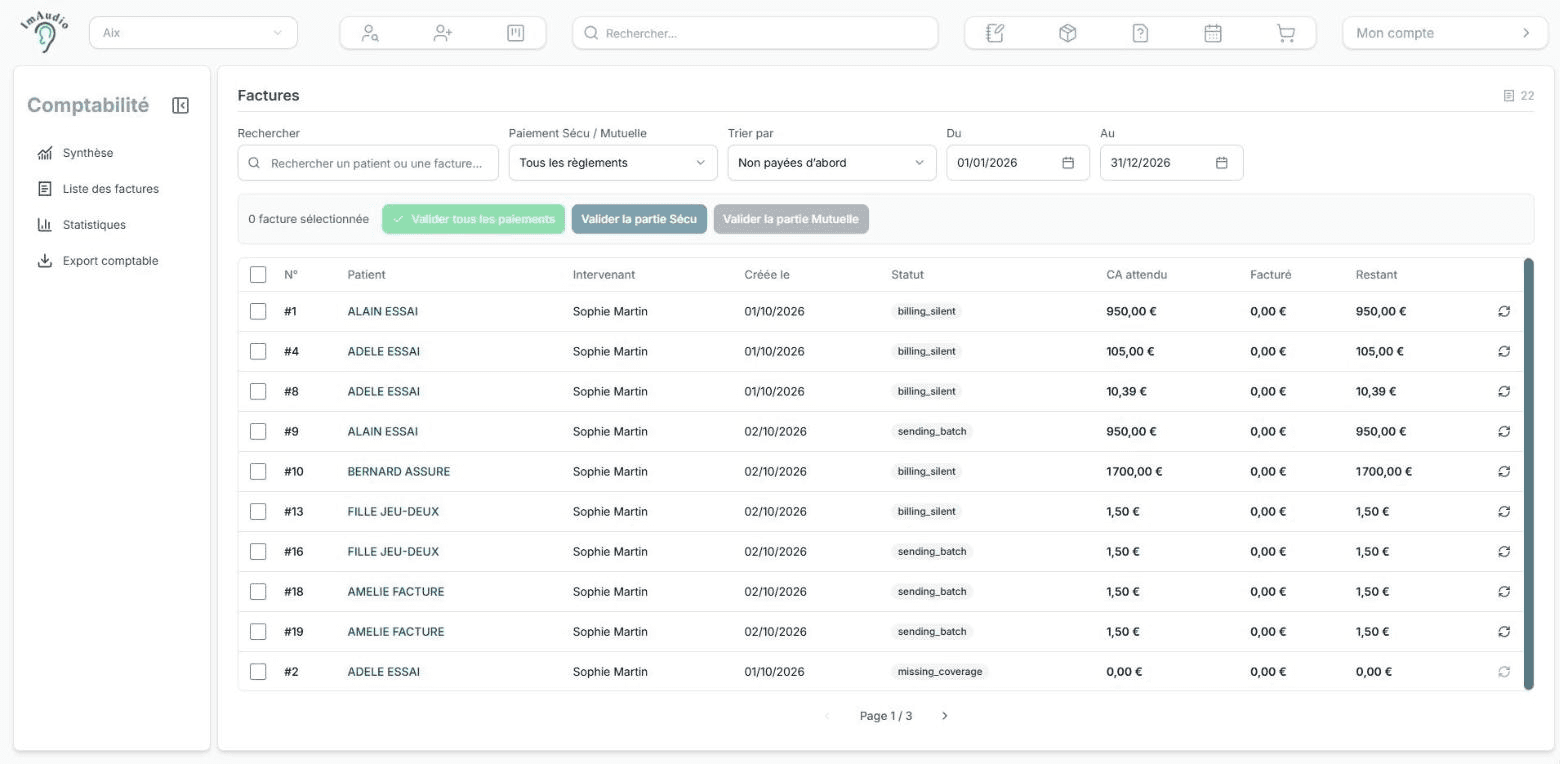Refresh invoice #18 status
Image resolution: width=1560 pixels, height=764 pixels.
[1504, 591]
